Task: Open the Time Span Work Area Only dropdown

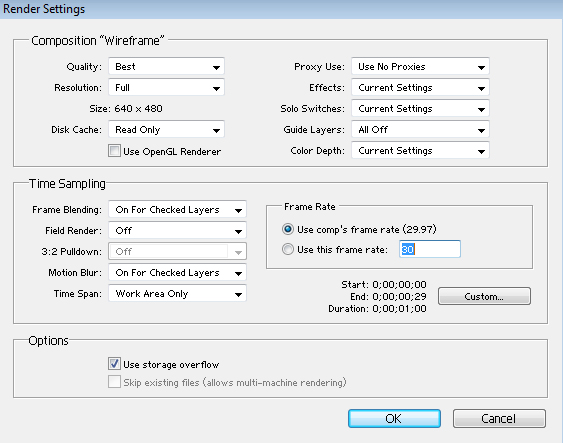Action: (177, 294)
